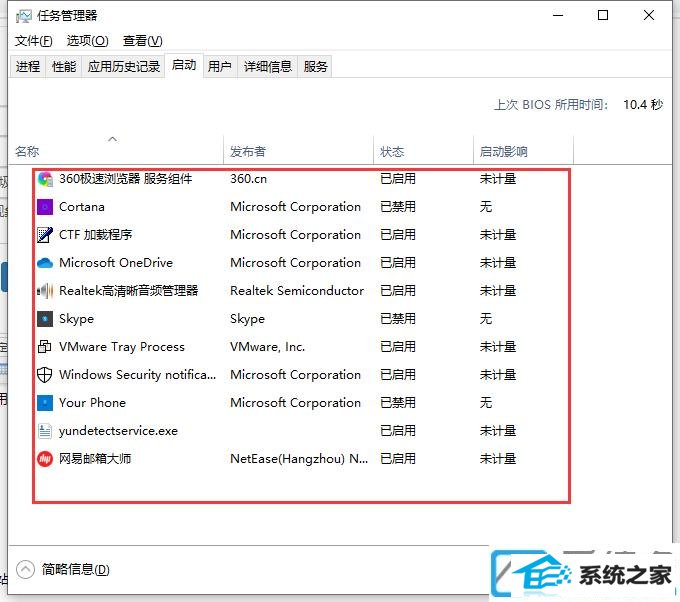Click the Windows Security shield icon
The image size is (680, 602).
(45, 375)
